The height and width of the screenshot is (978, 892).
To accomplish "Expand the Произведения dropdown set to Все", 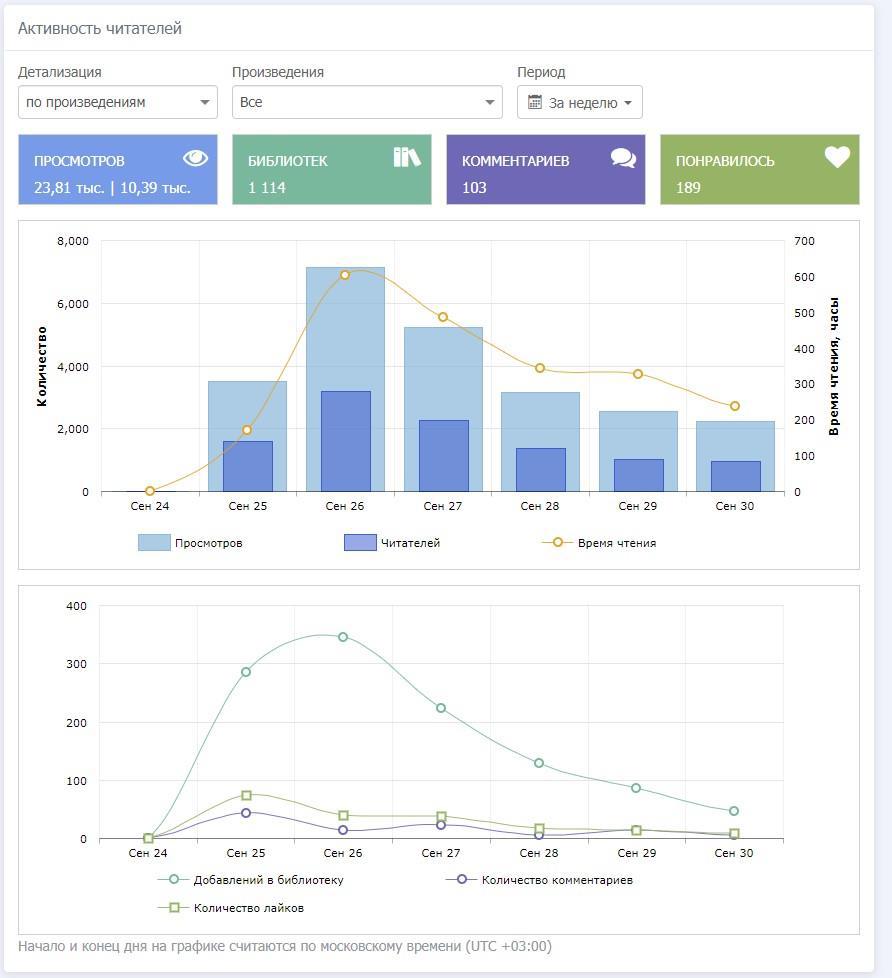I will [366, 102].
